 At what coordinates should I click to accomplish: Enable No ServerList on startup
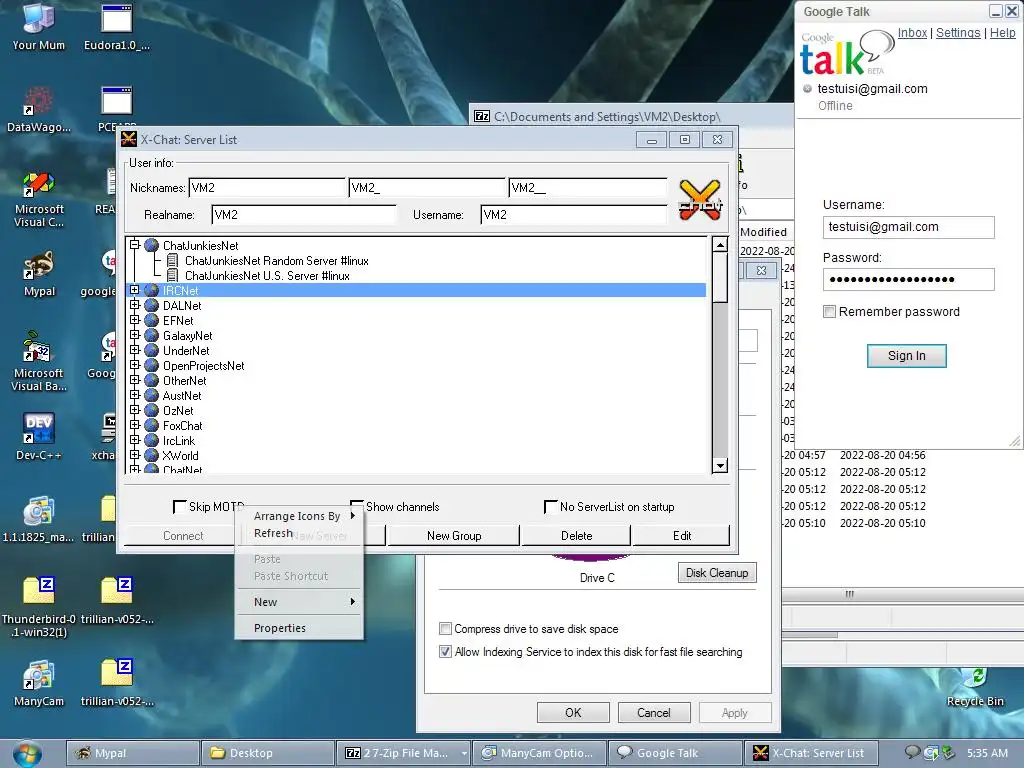[x=551, y=507]
